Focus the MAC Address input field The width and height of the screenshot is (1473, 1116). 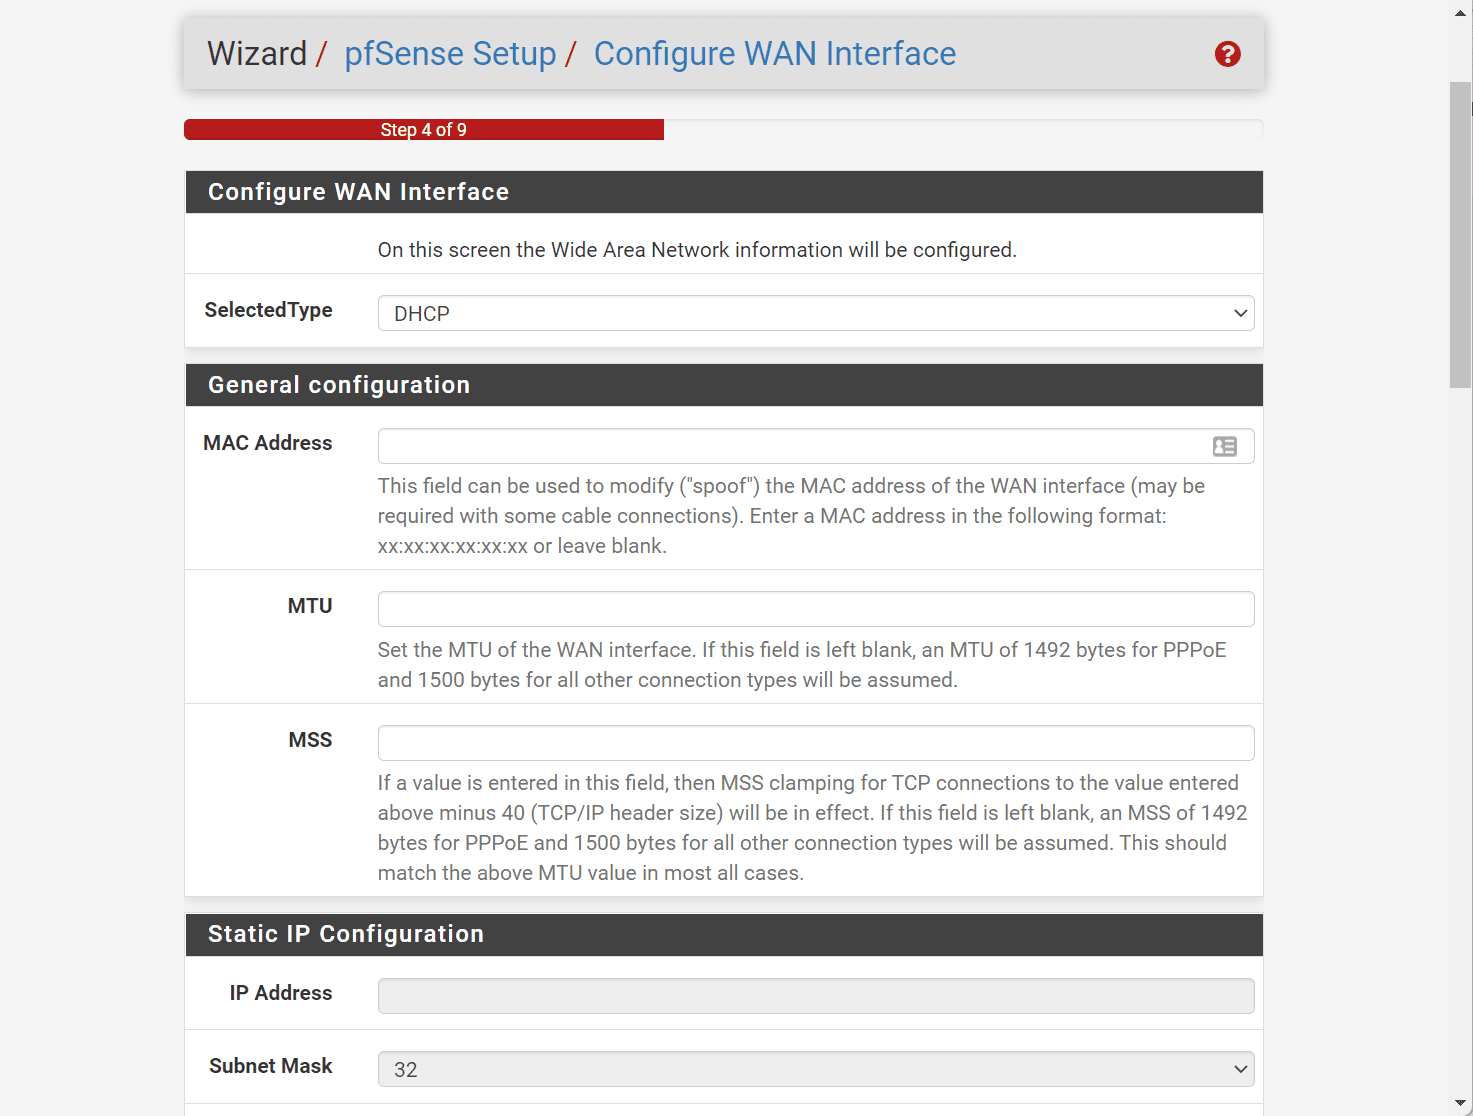pos(790,446)
